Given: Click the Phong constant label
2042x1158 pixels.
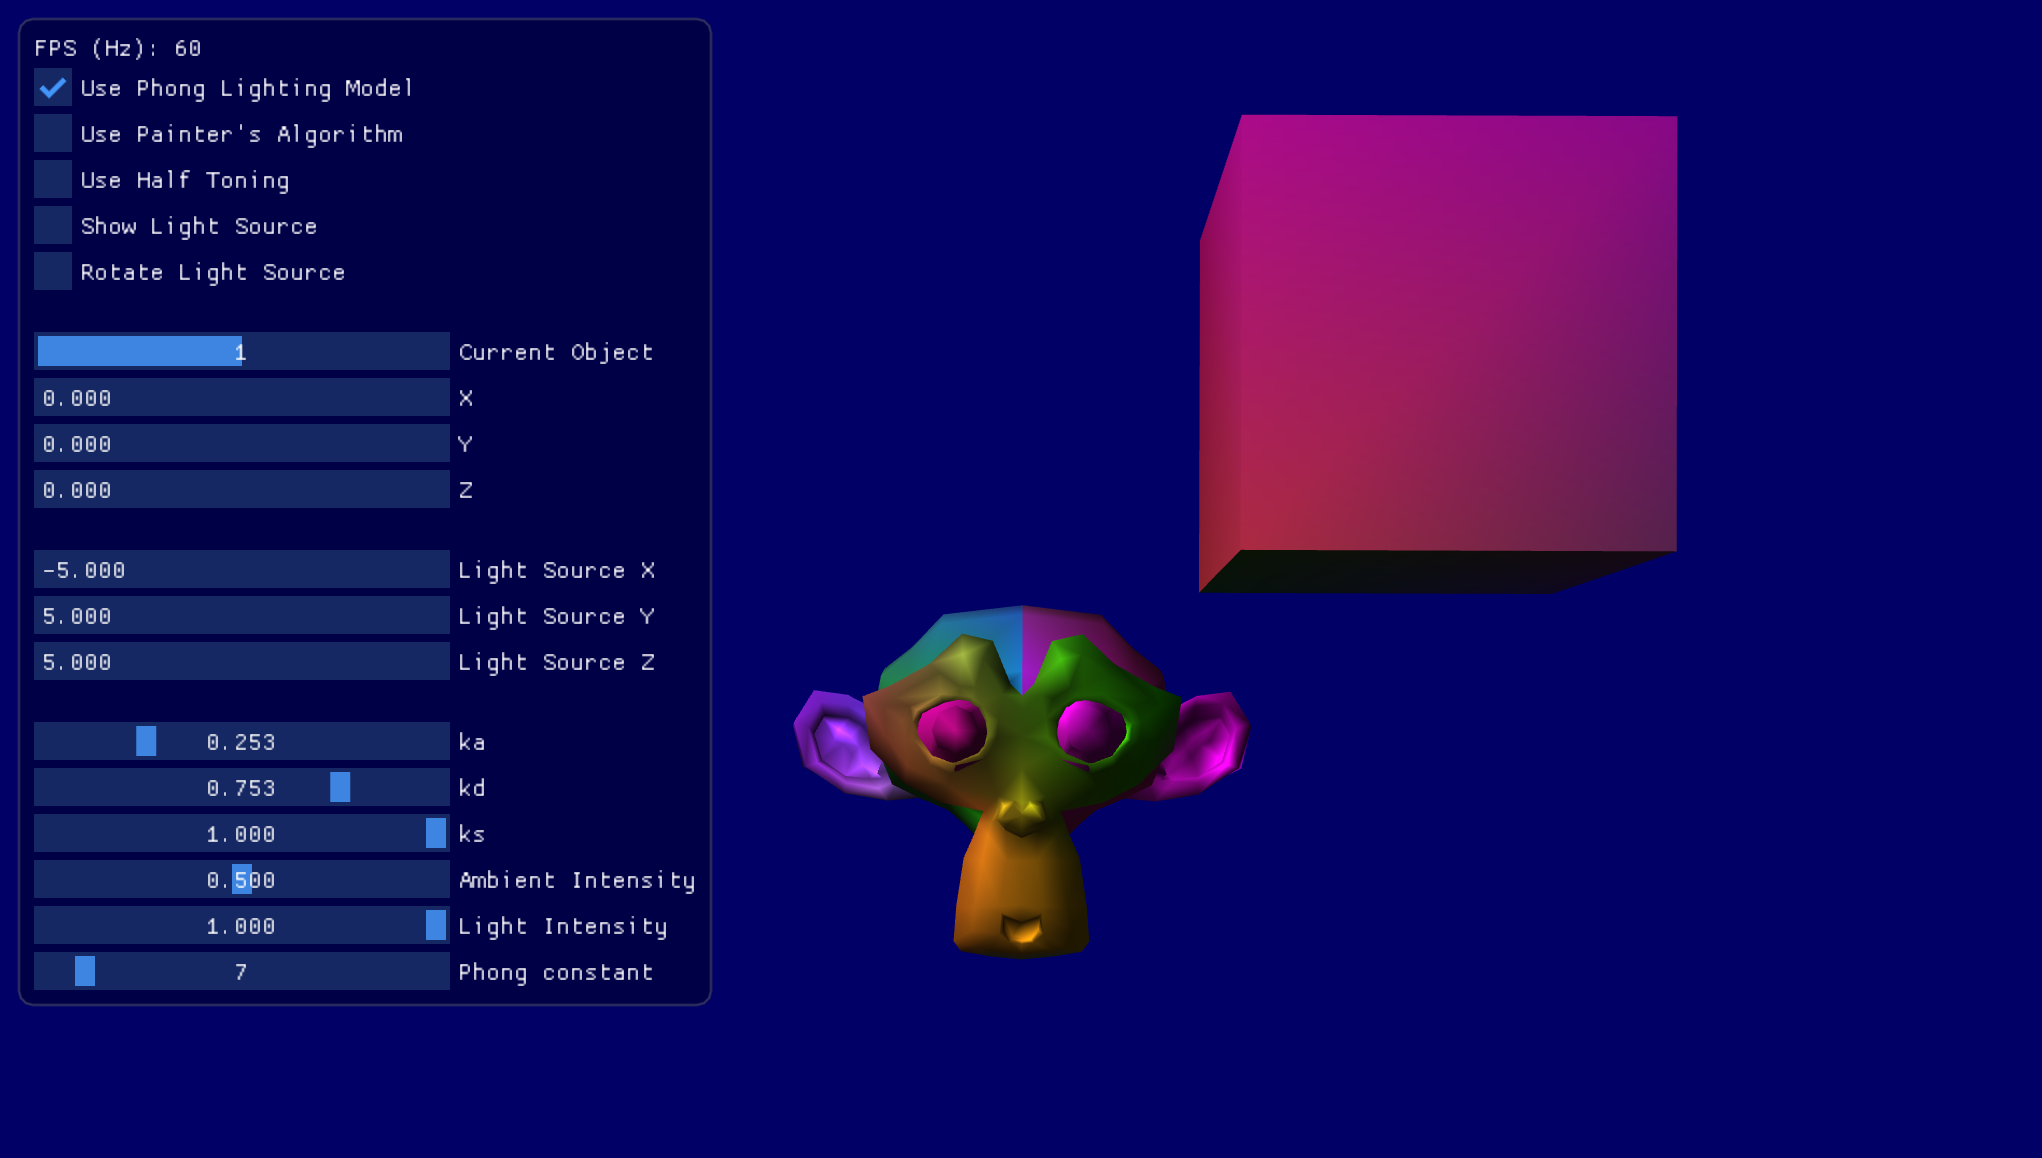Looking at the screenshot, I should 556,973.
